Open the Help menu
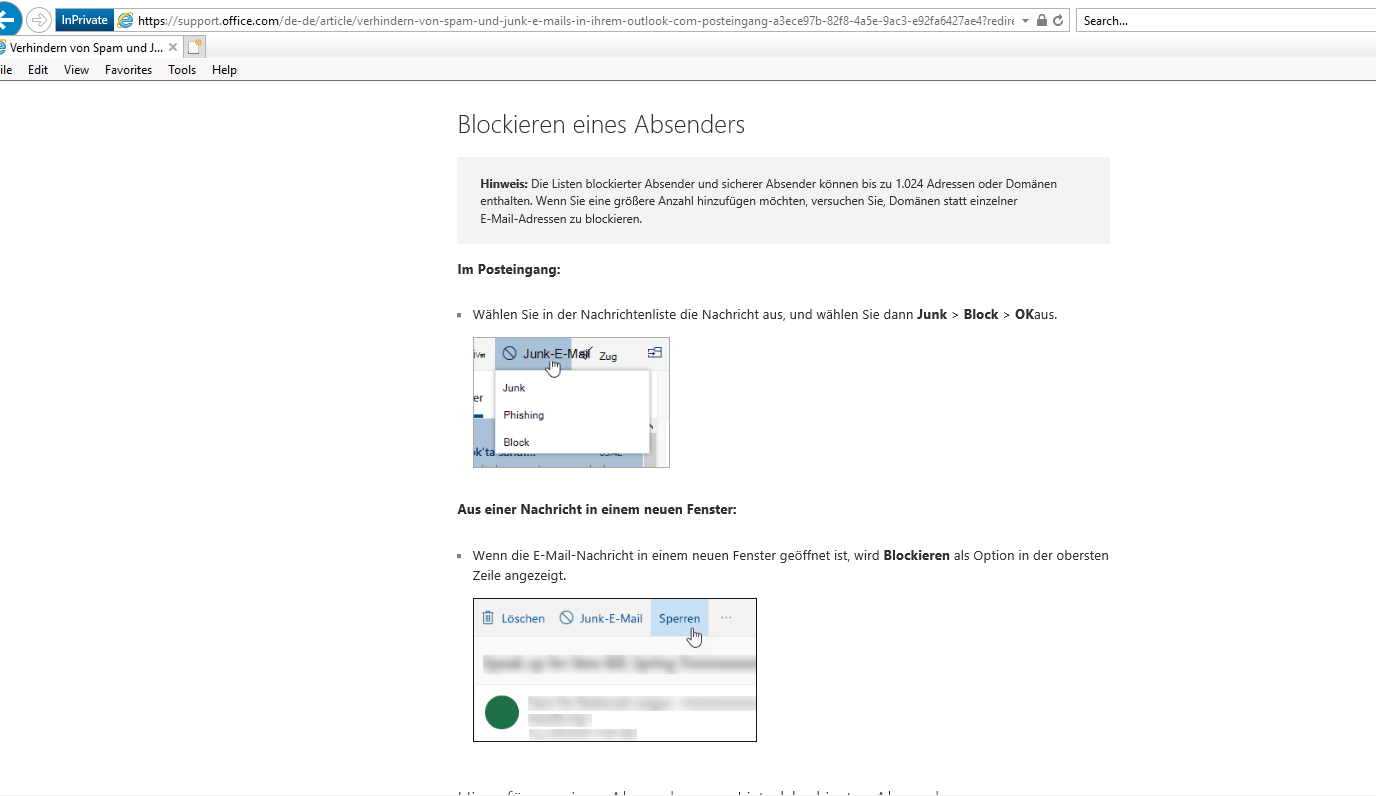This screenshot has height=796, width=1376. (224, 70)
